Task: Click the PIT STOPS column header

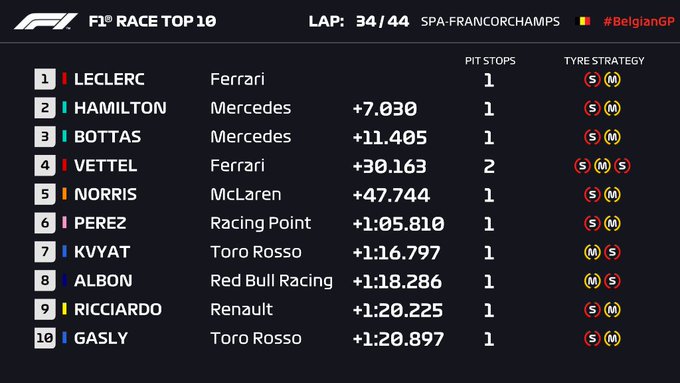Action: [490, 61]
